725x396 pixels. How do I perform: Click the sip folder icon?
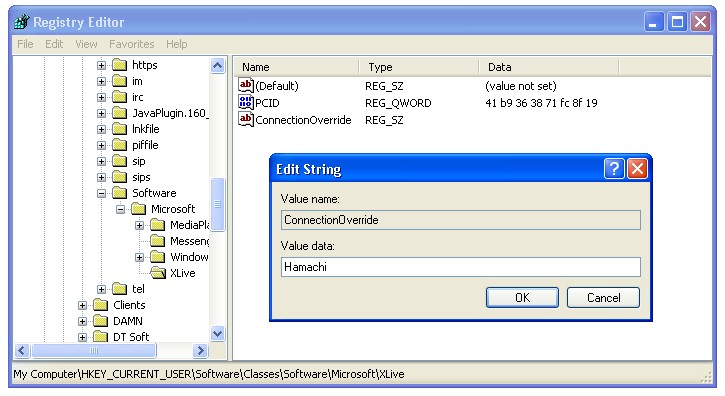point(120,161)
